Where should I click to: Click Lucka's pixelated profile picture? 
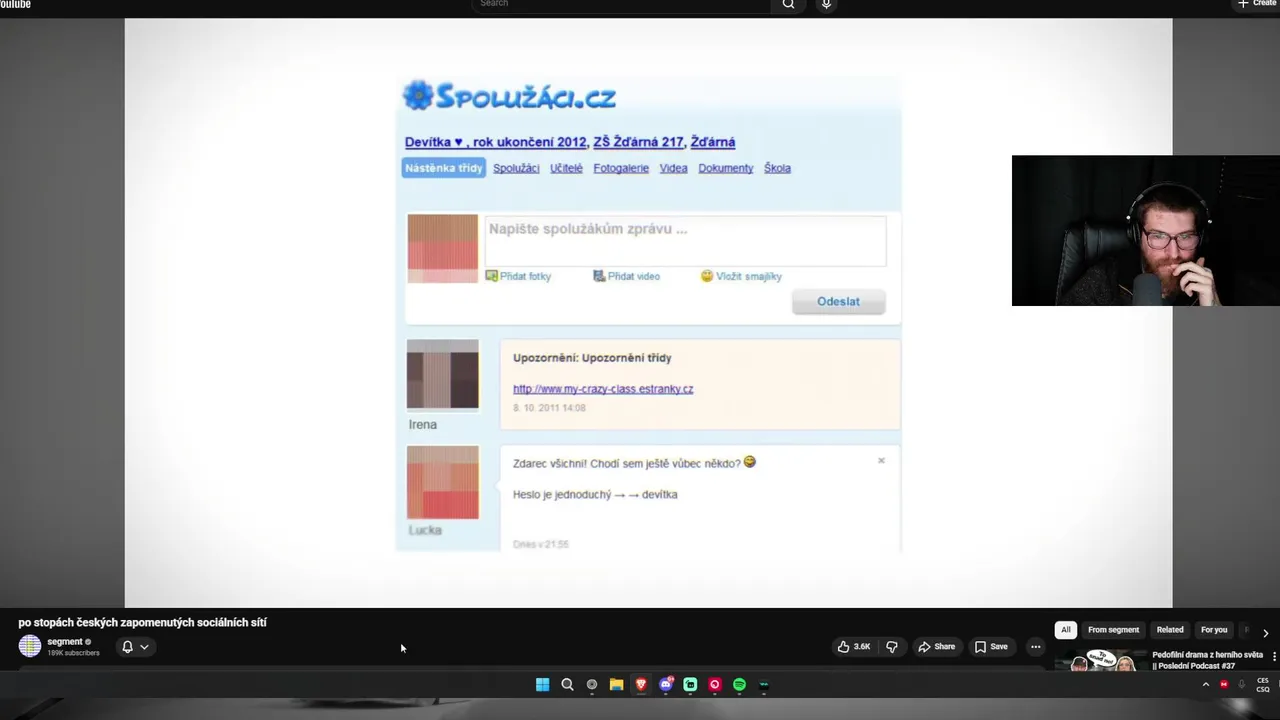443,483
